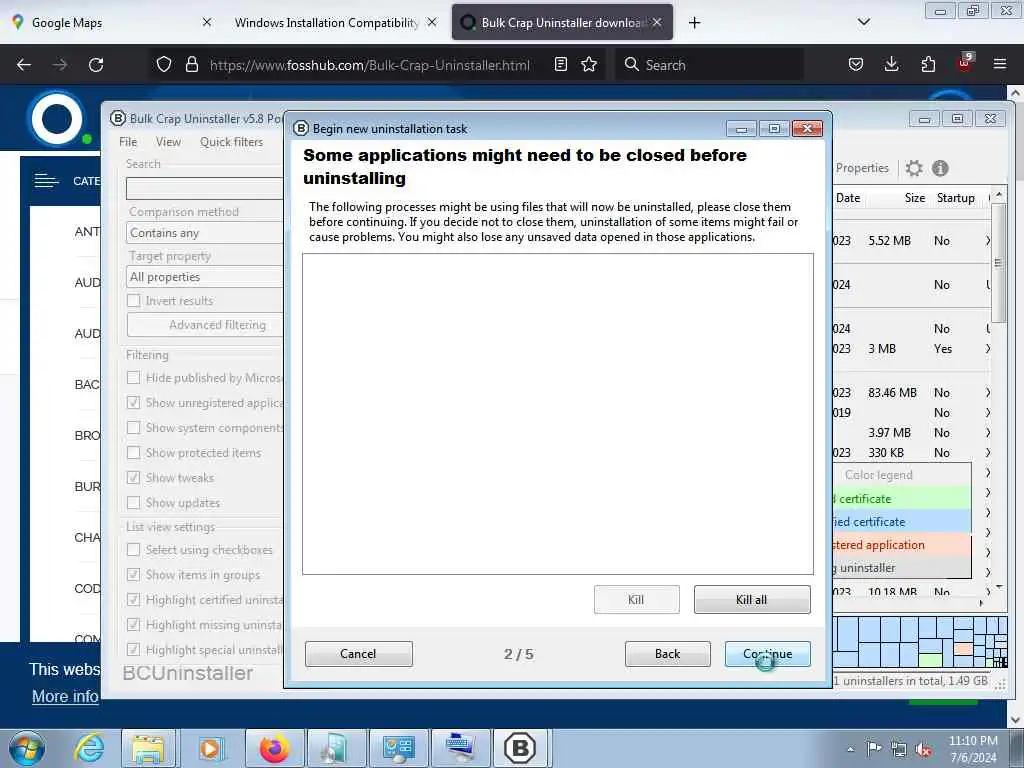Toggle the Show updates checkbox
Screen dimensions: 1024x768
(x=134, y=503)
